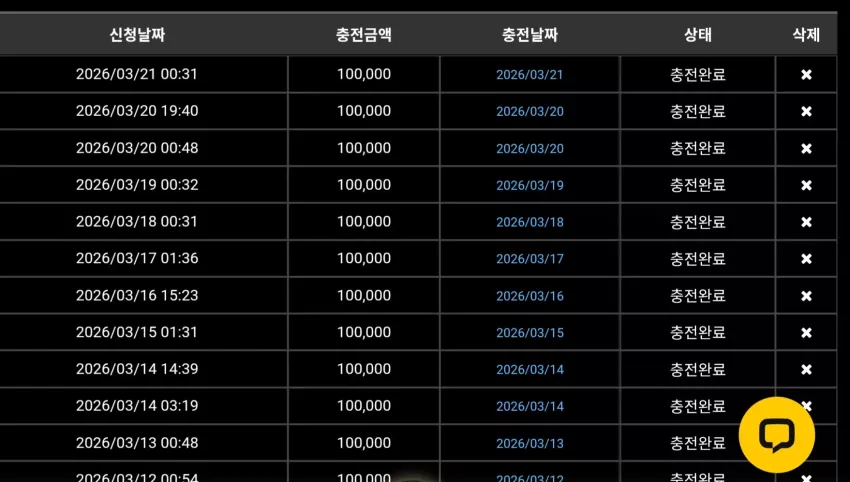
Task: Open the 2026/03/21 charge date link
Action: pos(530,75)
